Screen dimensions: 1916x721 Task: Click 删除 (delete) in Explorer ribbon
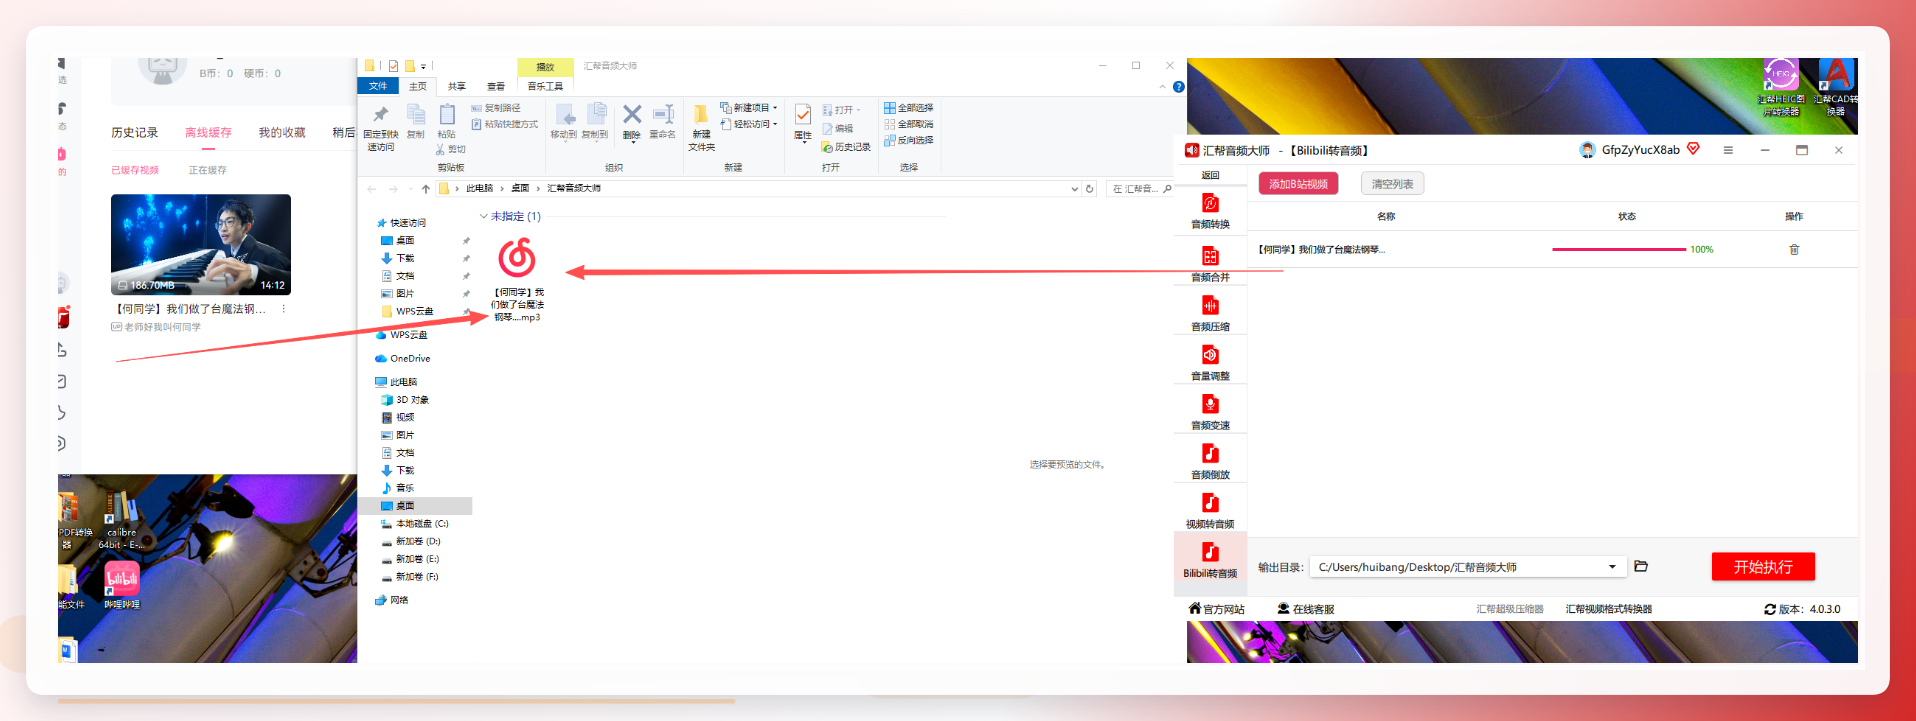[x=632, y=121]
